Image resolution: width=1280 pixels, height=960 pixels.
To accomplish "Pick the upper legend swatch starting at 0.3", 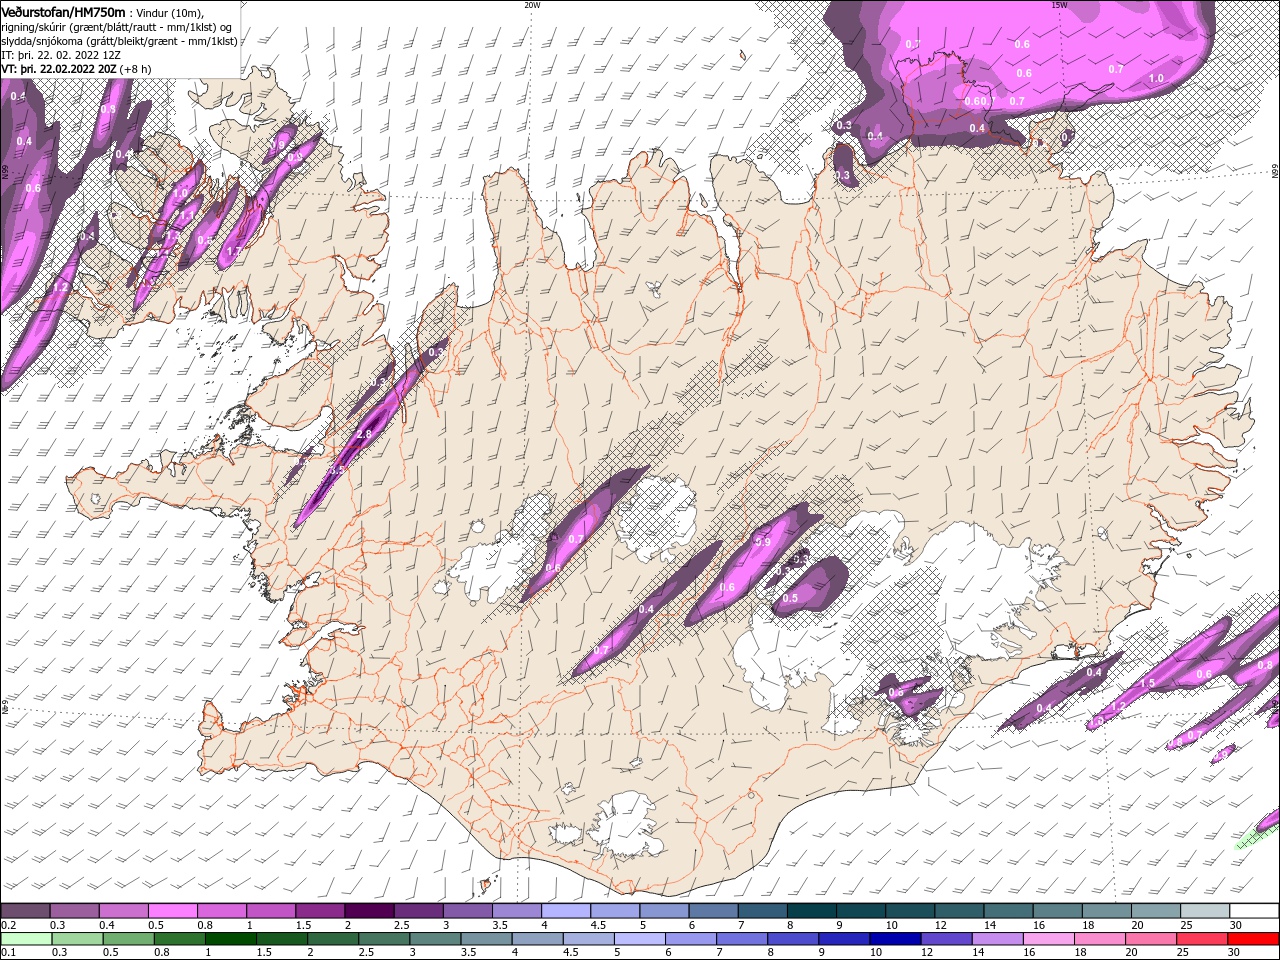I will coord(74,911).
